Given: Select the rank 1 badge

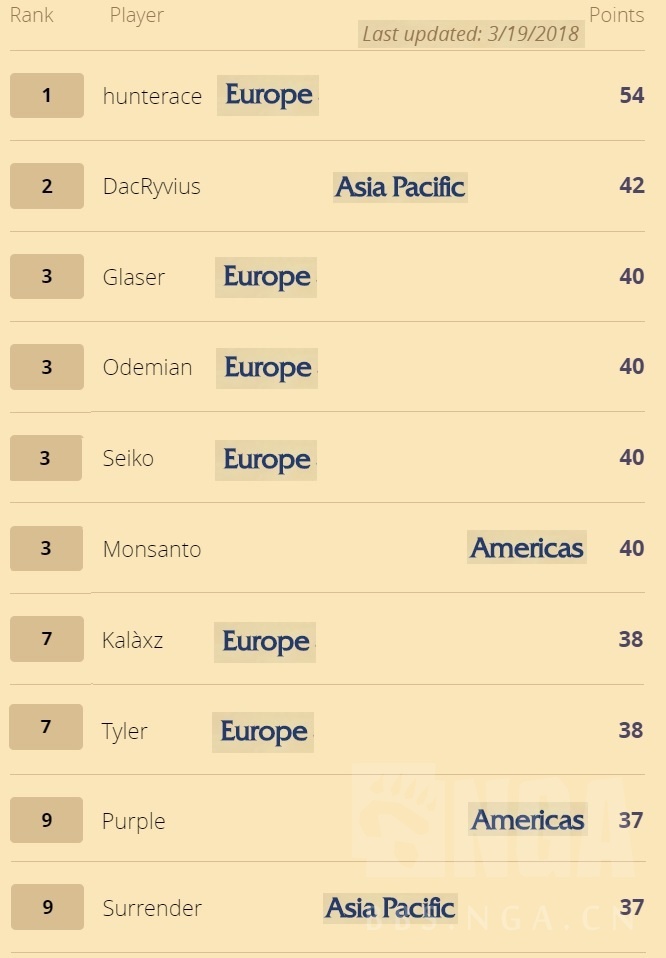Looking at the screenshot, I should tap(47, 95).
